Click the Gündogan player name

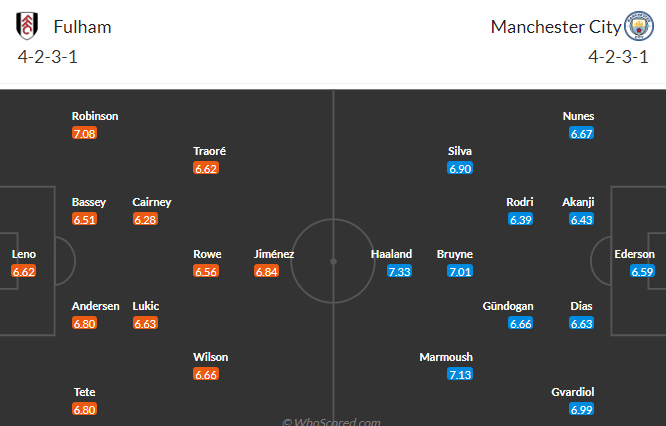508,306
